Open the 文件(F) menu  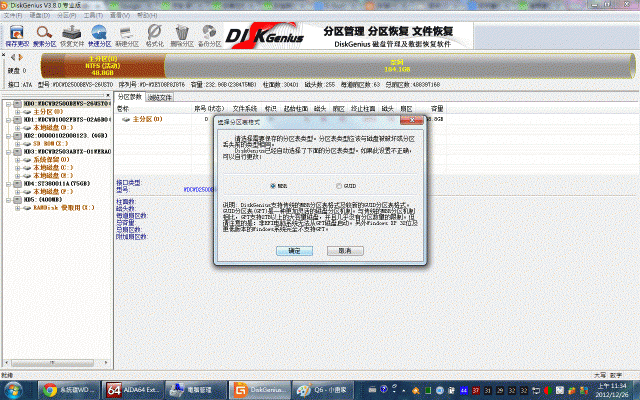(x=13, y=15)
